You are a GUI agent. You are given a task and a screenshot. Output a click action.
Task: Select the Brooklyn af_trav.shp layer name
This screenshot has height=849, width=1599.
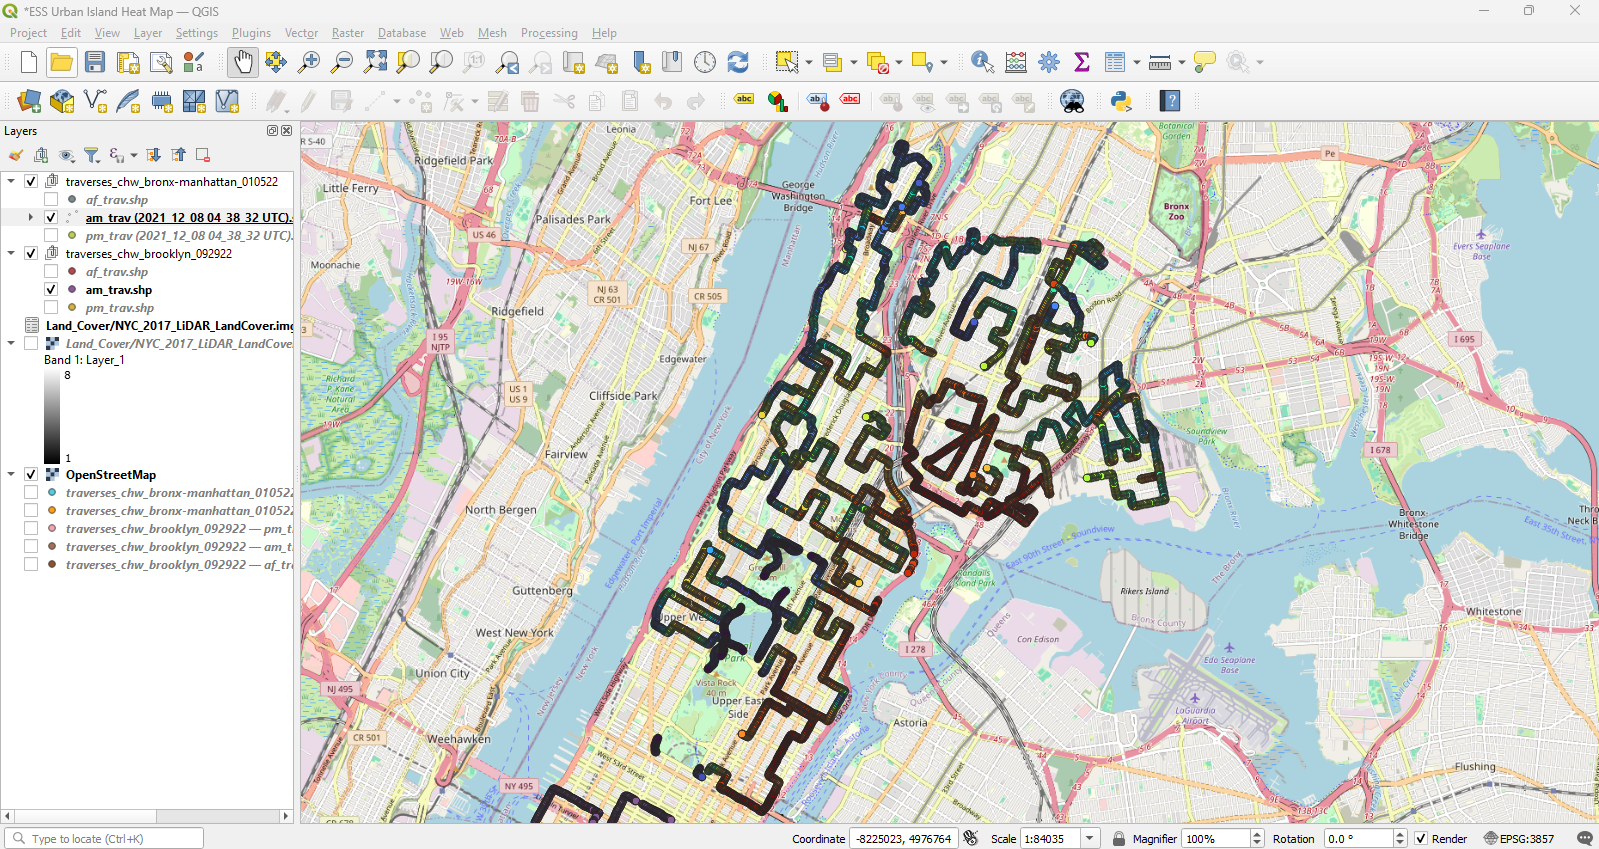click(x=117, y=272)
